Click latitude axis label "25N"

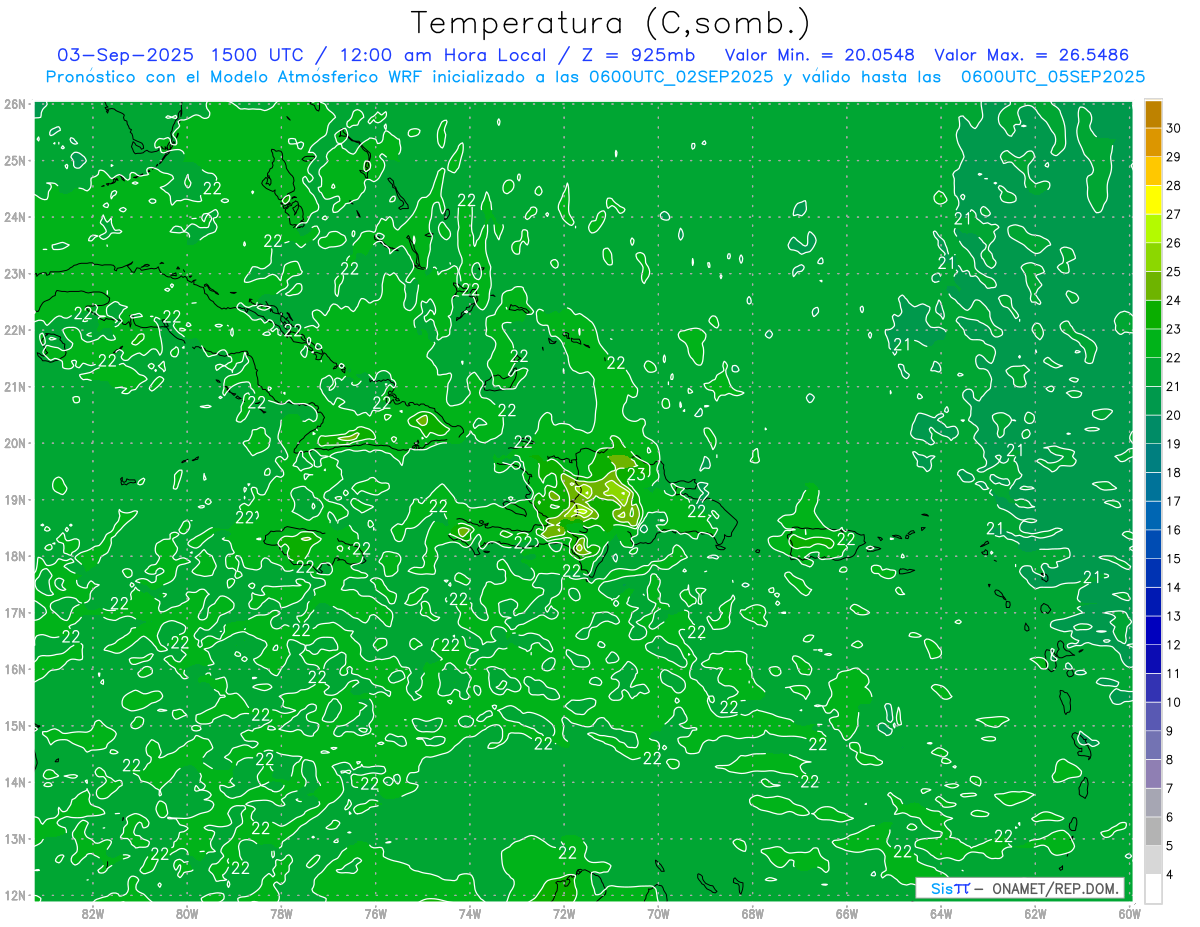click(x=14, y=160)
